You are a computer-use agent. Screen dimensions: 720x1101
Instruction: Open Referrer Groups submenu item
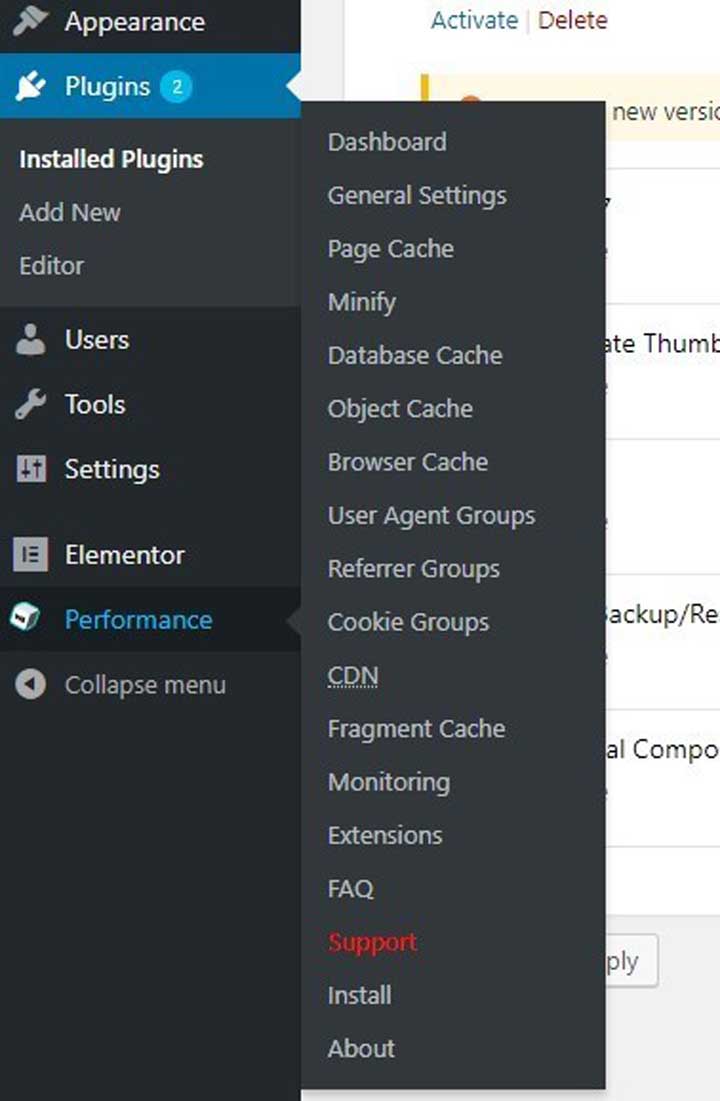coord(414,569)
